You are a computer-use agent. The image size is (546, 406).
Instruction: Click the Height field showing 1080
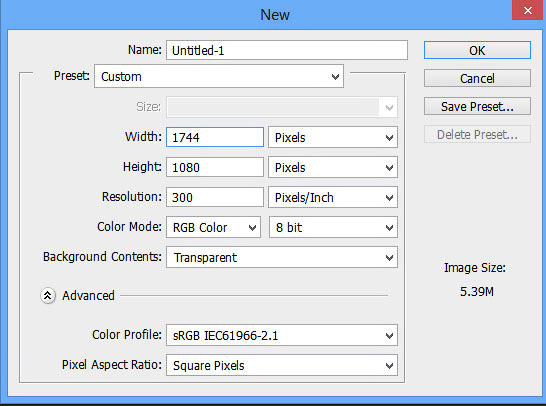coord(215,167)
